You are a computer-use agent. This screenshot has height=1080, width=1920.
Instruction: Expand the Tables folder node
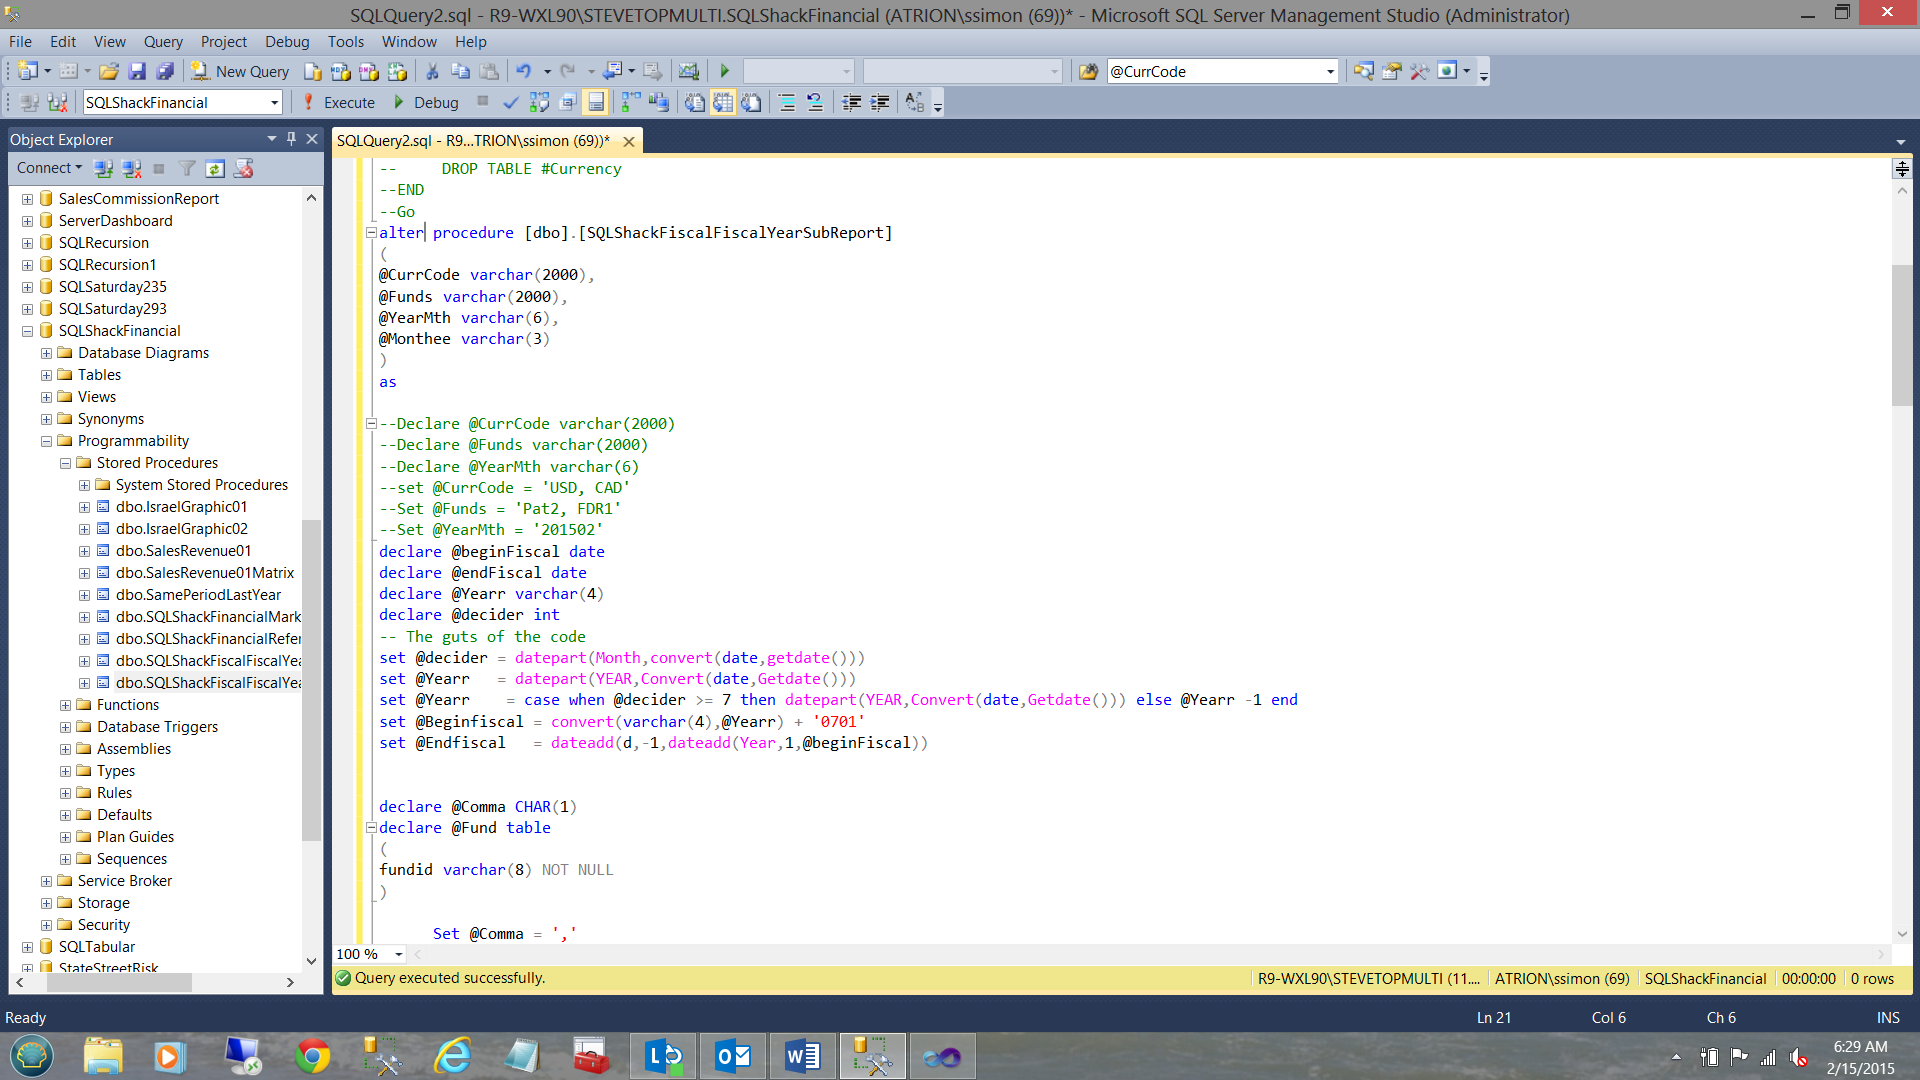(46, 375)
